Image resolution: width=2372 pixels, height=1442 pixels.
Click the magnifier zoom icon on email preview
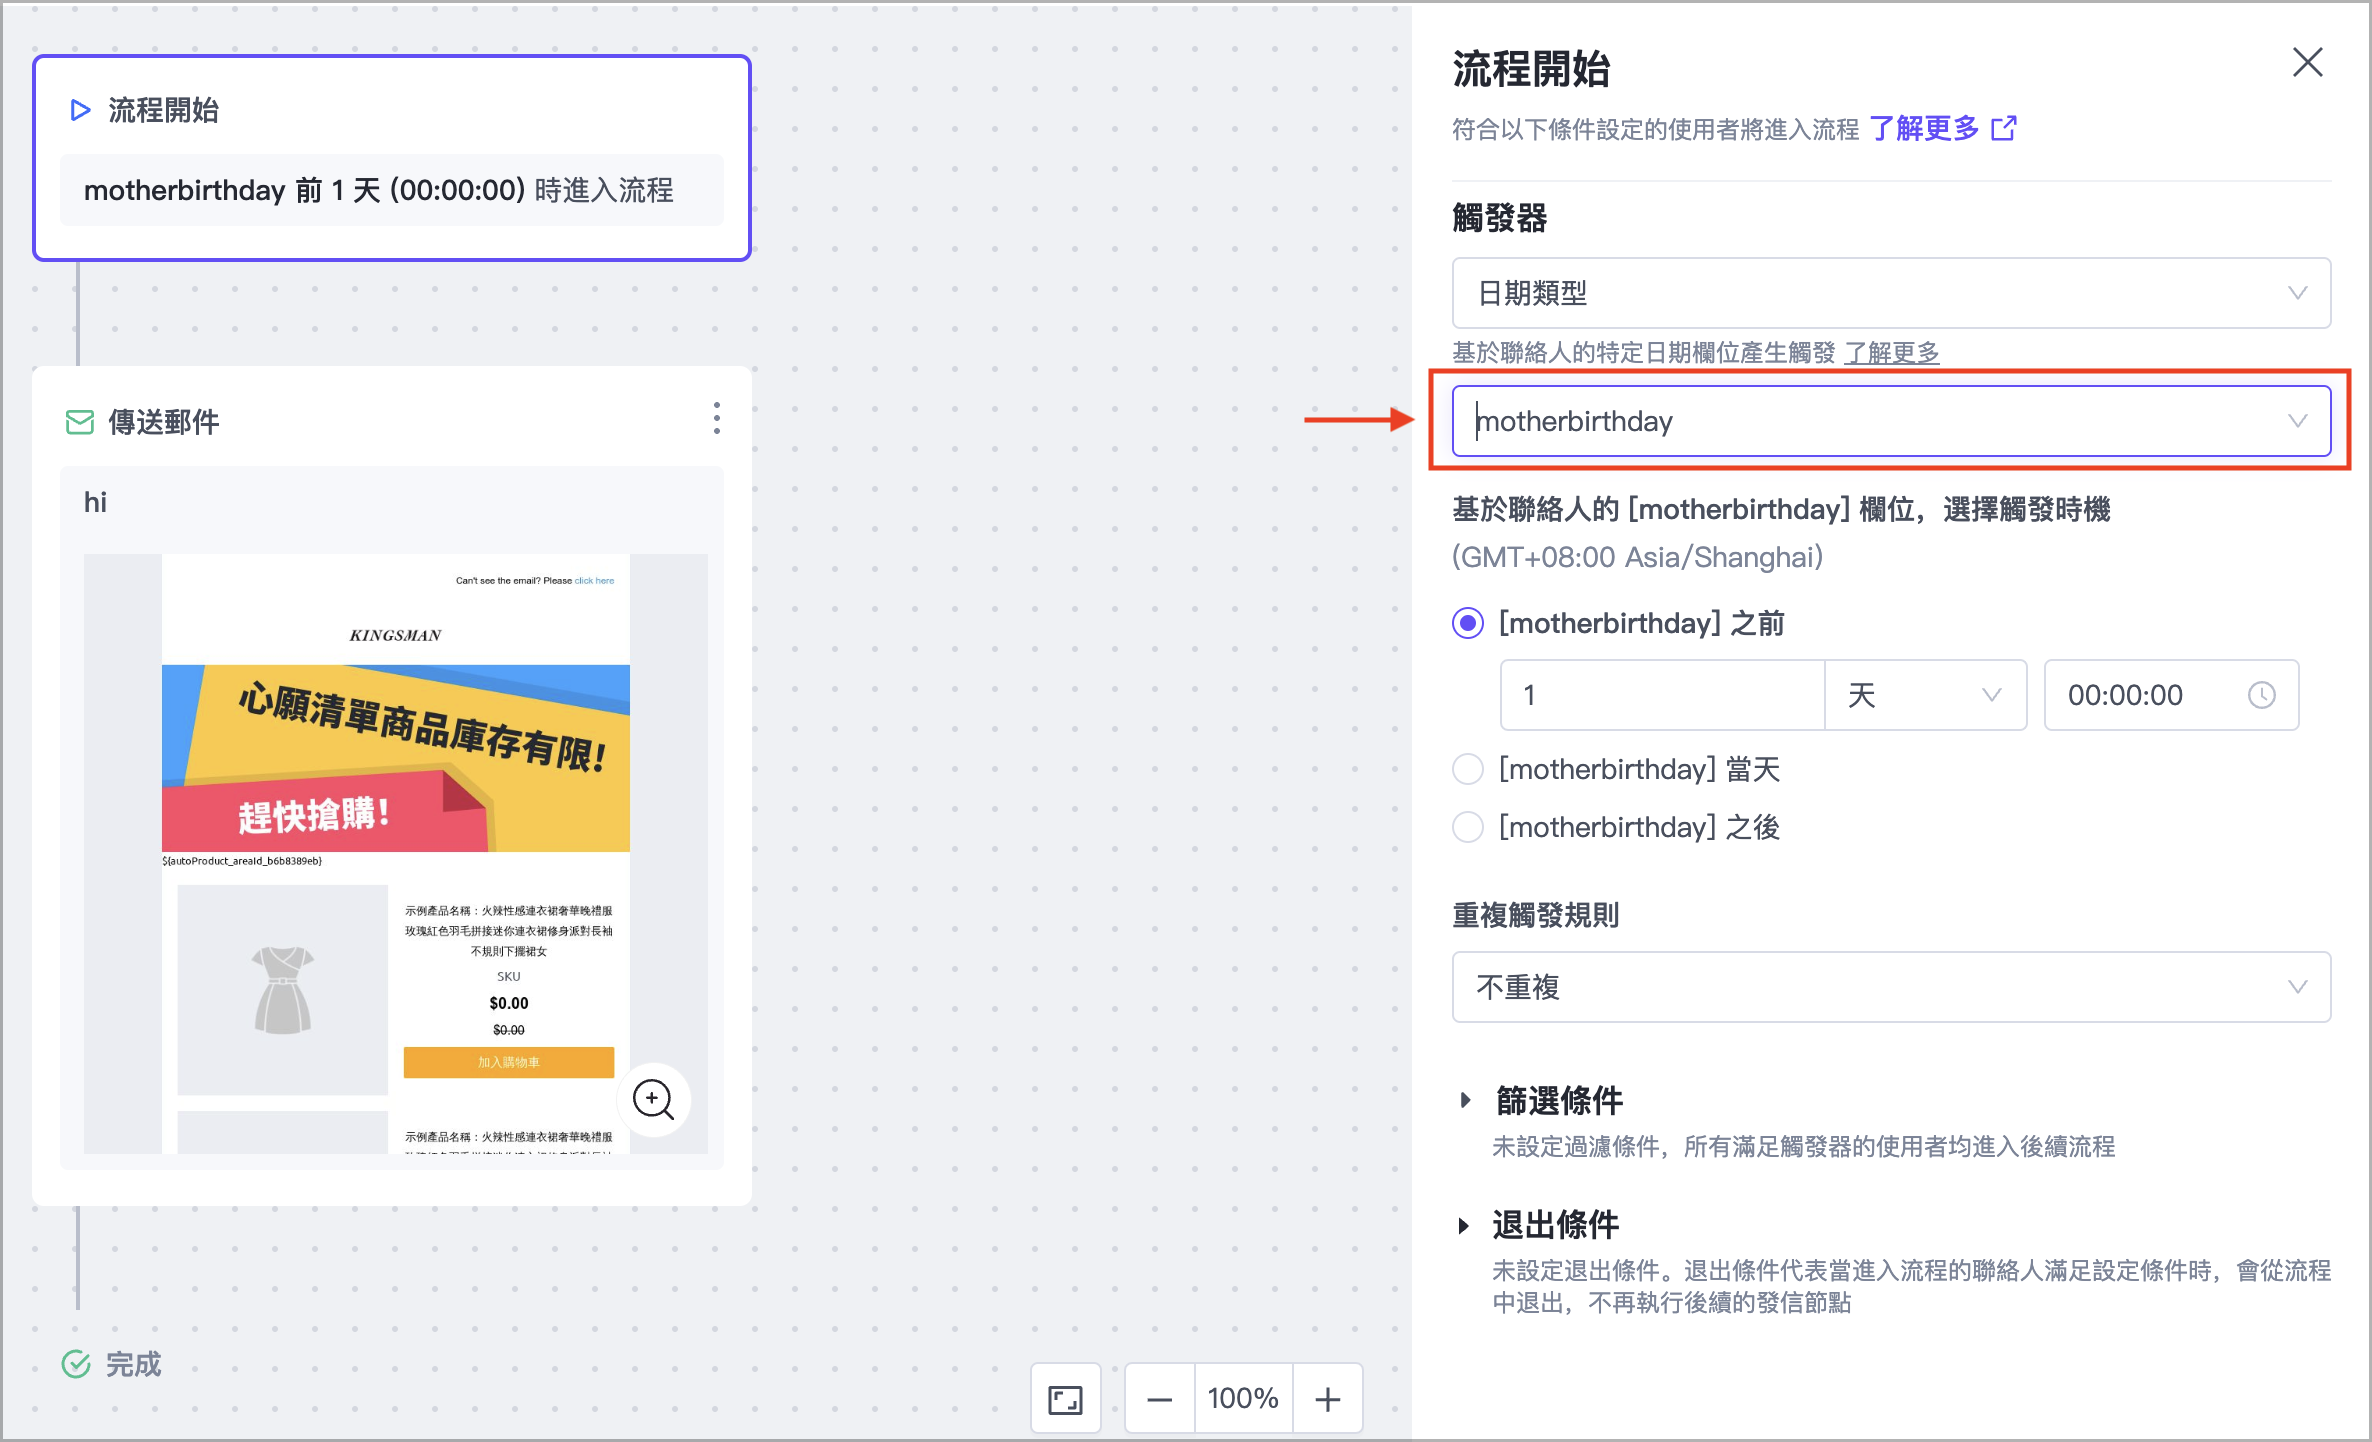point(653,1099)
